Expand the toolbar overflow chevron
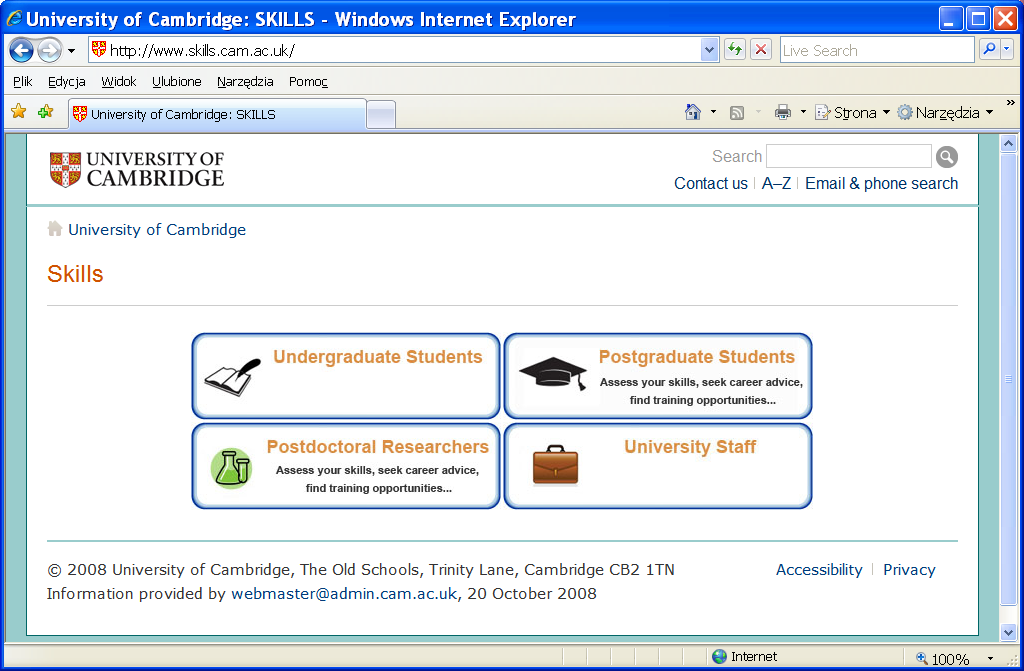1024x671 pixels. [x=1010, y=103]
